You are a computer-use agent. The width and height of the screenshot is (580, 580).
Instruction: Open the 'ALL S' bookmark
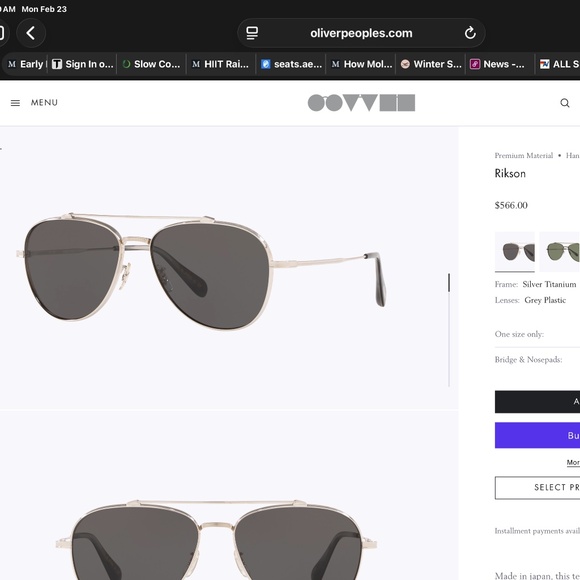pos(559,64)
